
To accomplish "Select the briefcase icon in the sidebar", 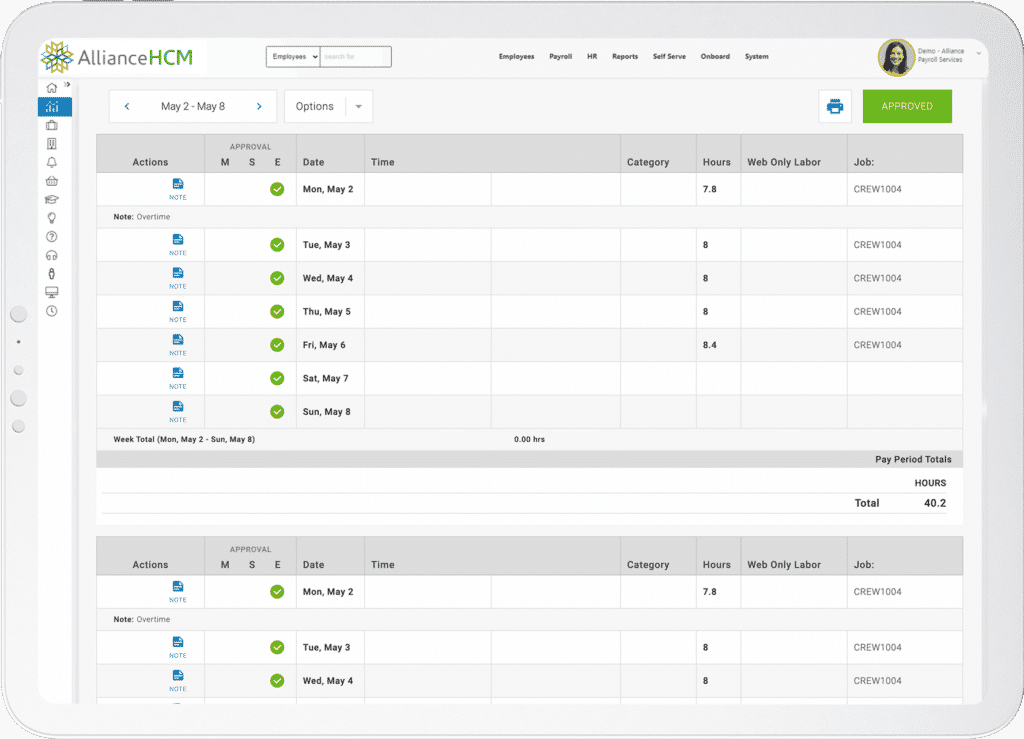I will (51, 124).
